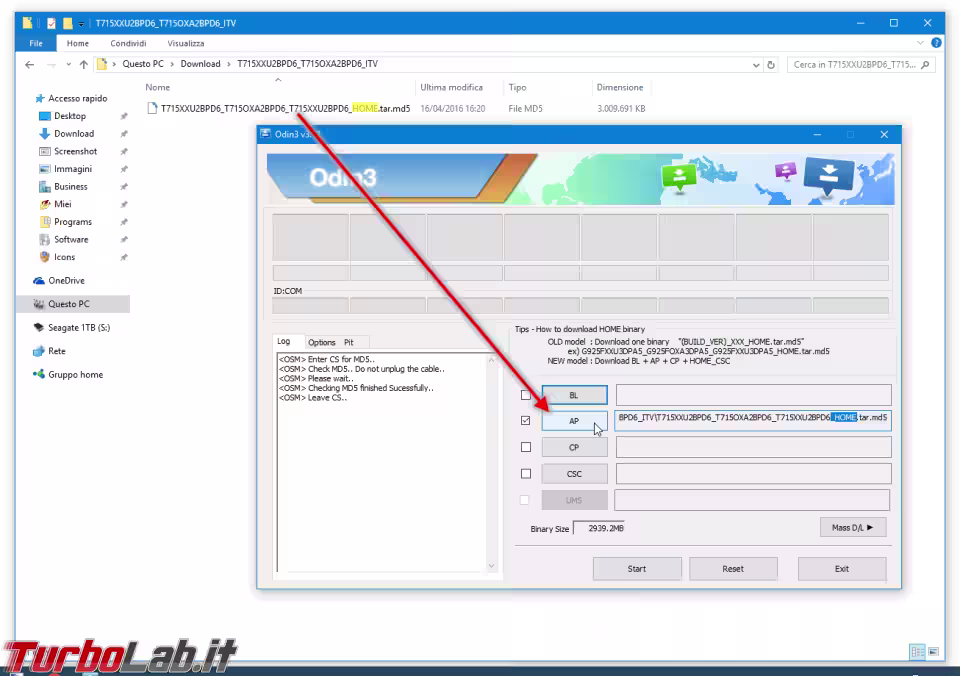Screen dimensions: 960x676
Task: Open the Visualizza ribbon tab
Action: (x=186, y=43)
